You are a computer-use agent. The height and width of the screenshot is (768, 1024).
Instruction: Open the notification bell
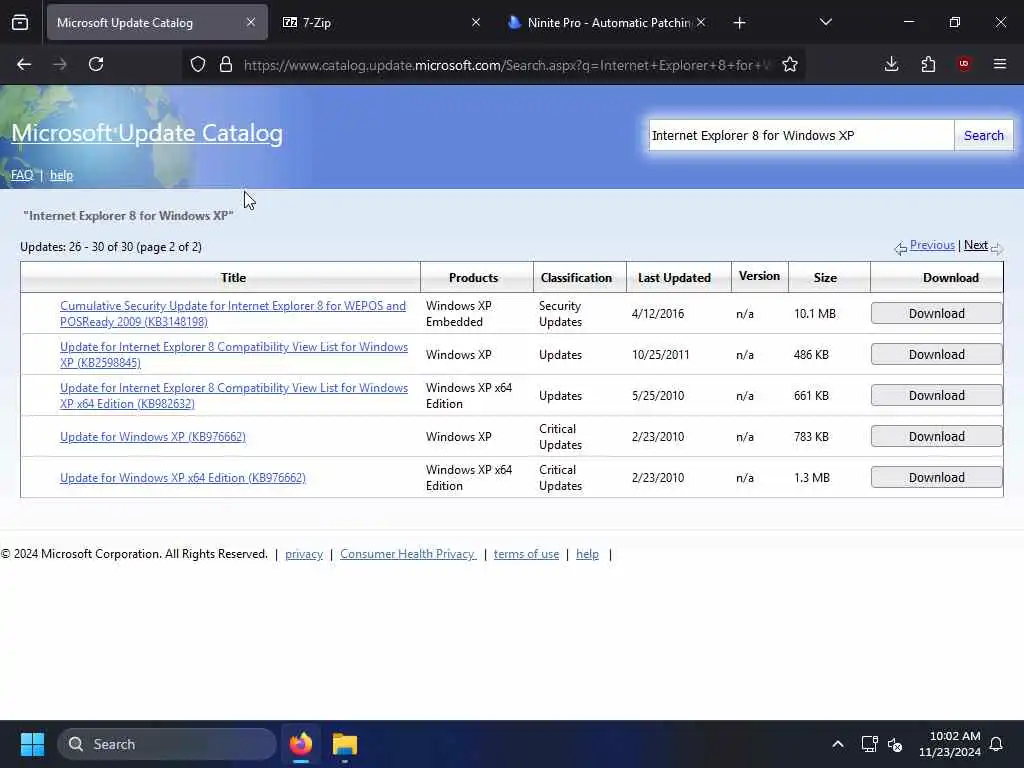997,744
